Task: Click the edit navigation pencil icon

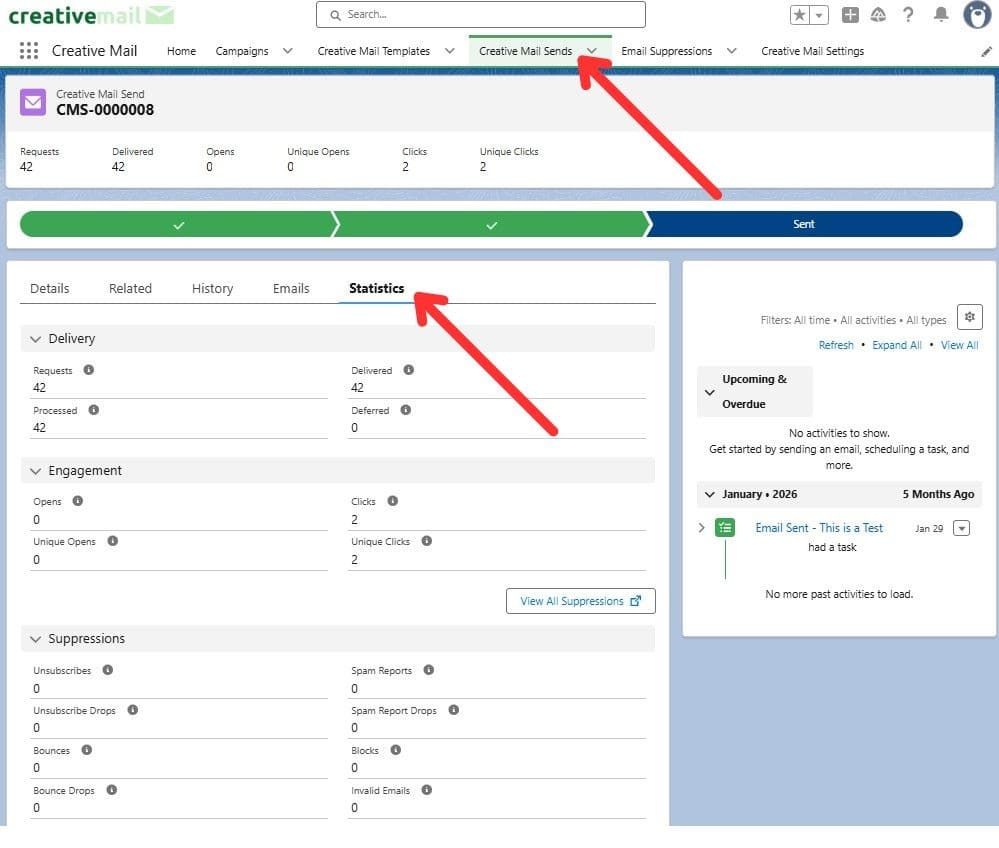Action: point(986,52)
